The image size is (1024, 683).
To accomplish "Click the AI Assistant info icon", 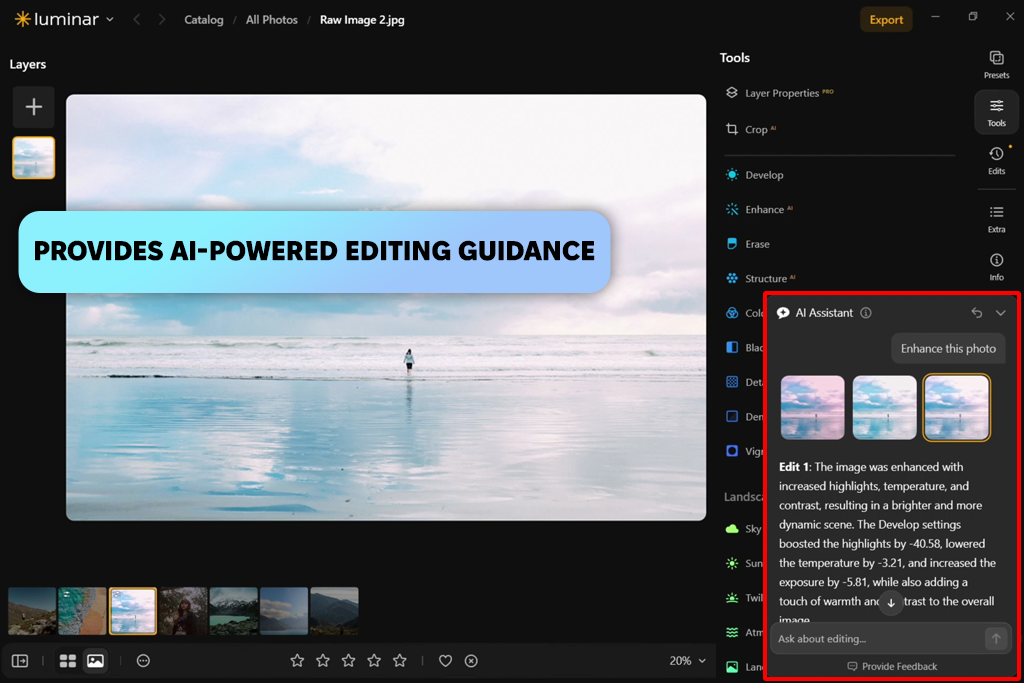I will 866,313.
